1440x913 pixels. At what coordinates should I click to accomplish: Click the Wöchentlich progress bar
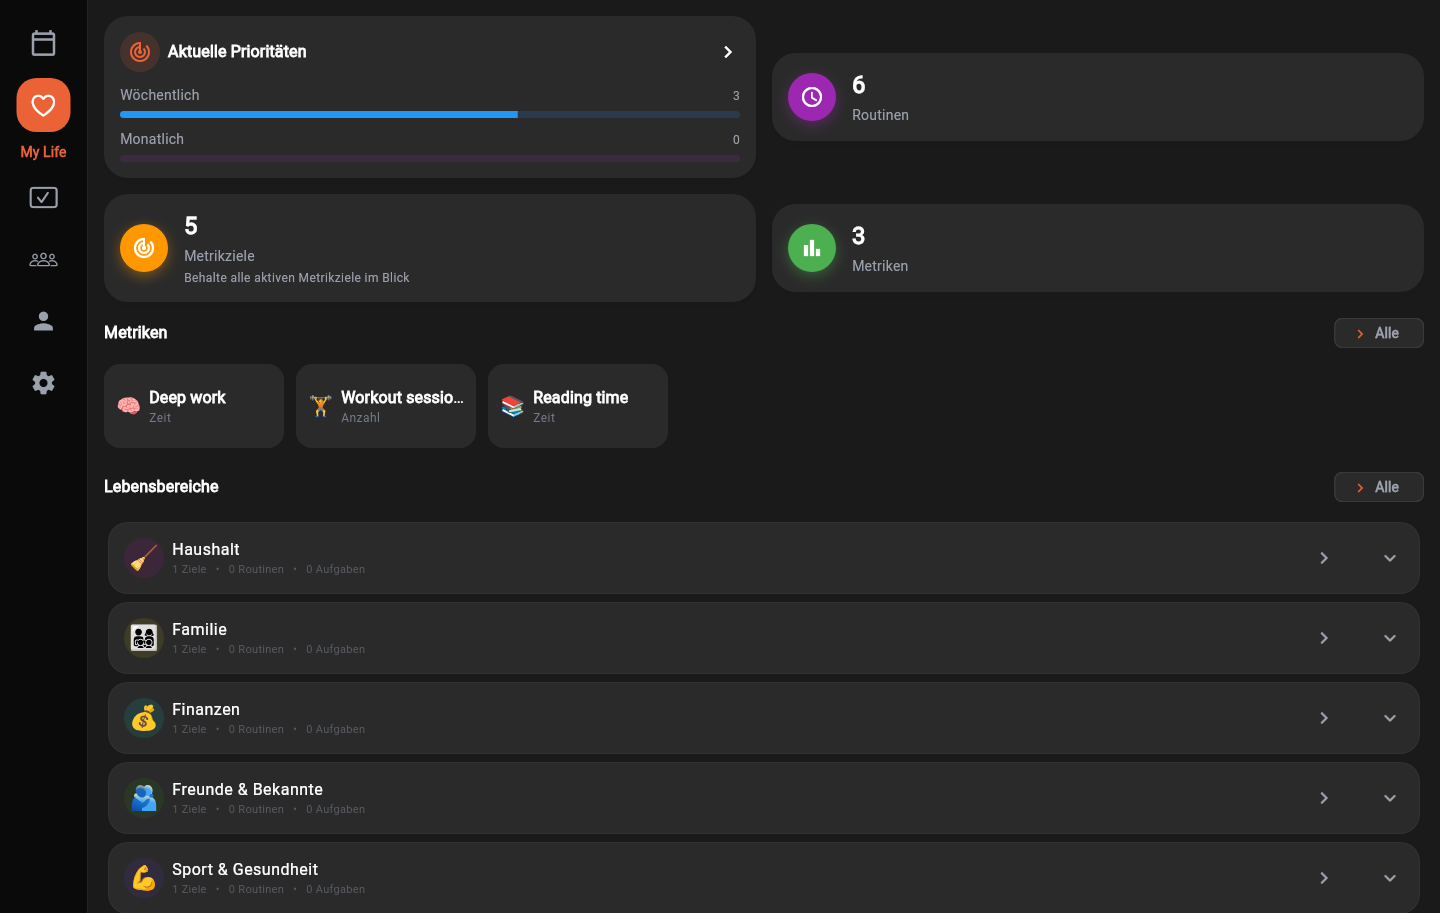(430, 115)
